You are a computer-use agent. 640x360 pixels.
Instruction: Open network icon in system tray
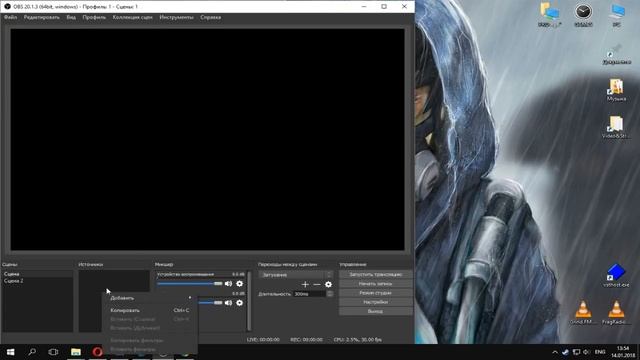click(576, 352)
